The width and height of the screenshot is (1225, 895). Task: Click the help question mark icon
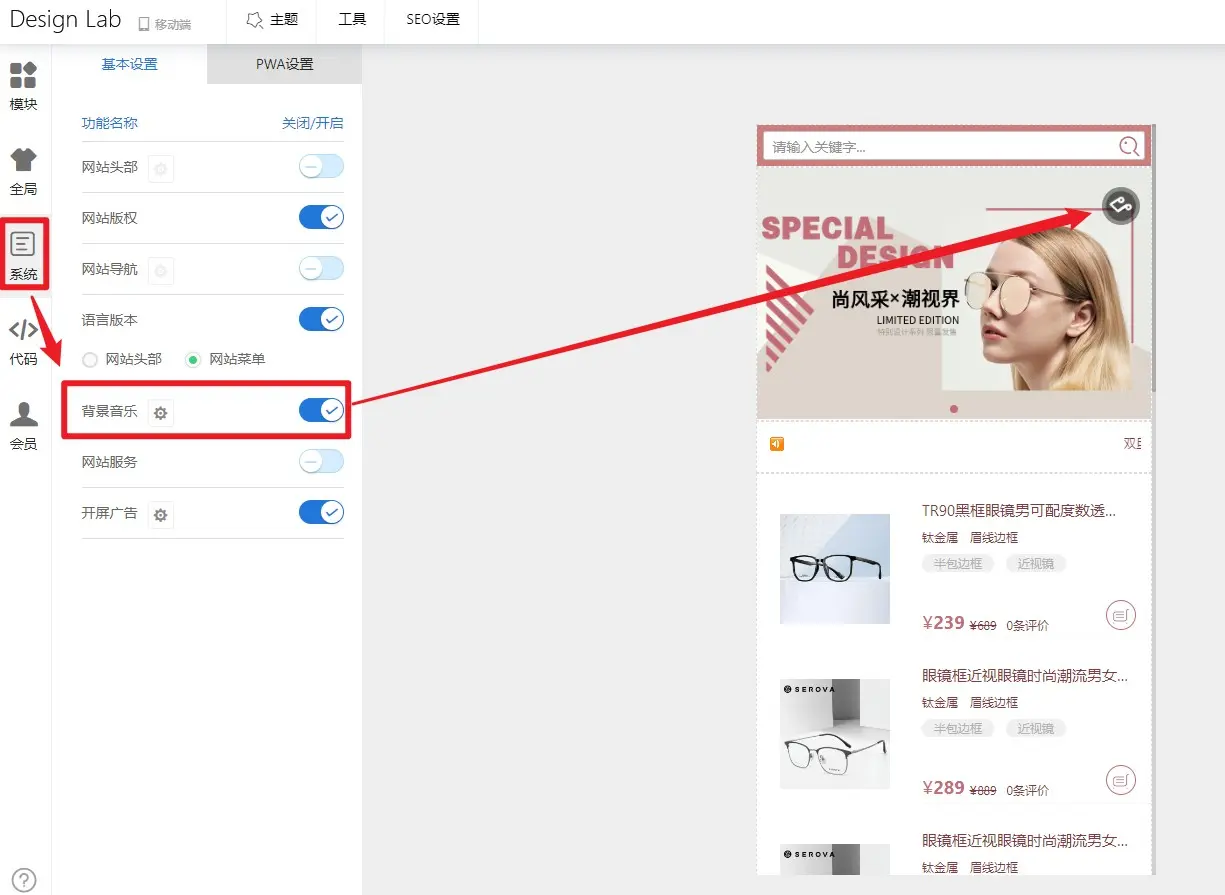click(23, 880)
